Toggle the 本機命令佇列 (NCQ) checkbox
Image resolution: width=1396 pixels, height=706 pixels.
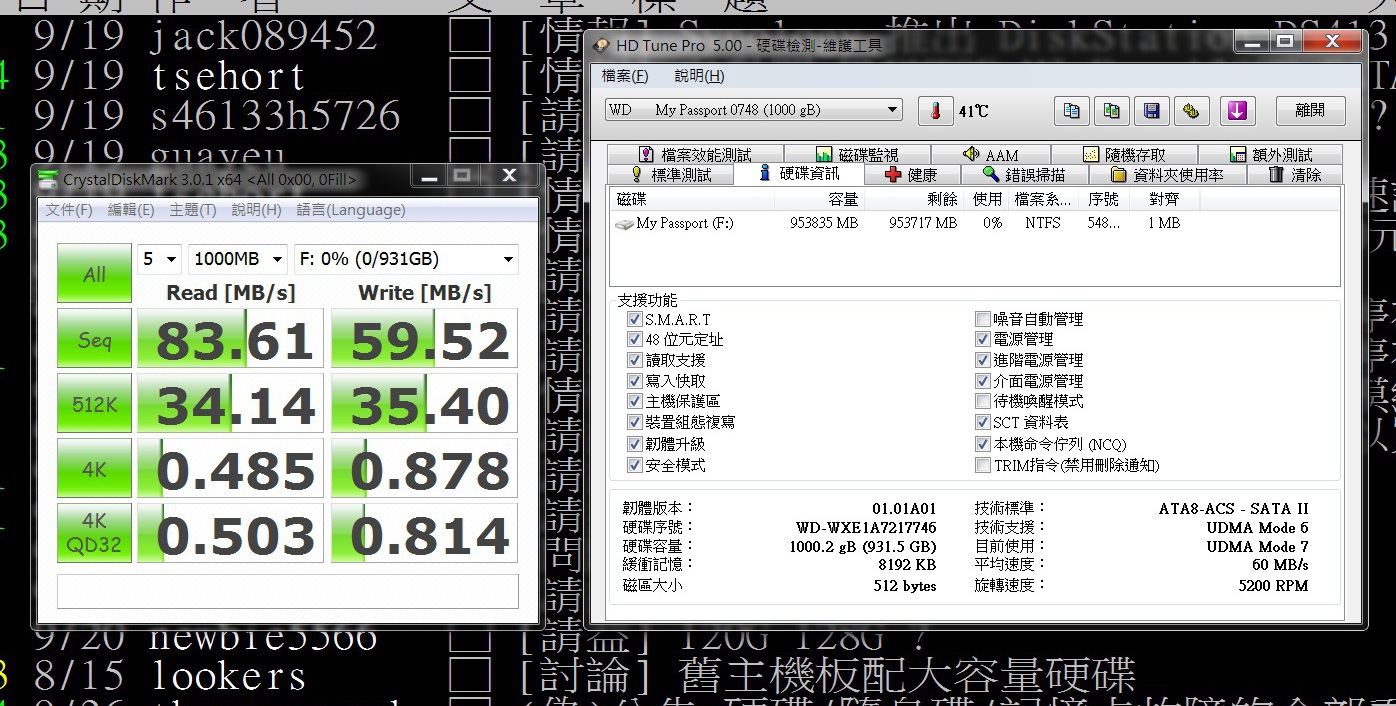tap(983, 444)
